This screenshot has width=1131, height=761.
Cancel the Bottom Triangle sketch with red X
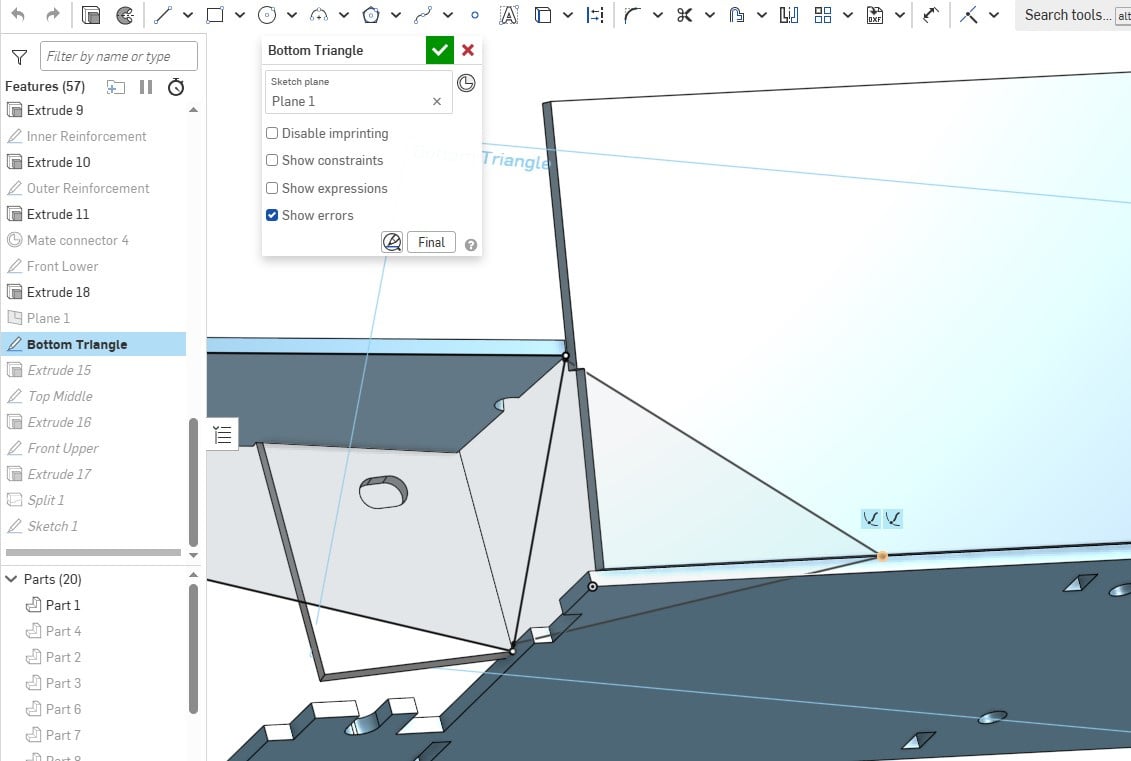pyautogui.click(x=468, y=50)
